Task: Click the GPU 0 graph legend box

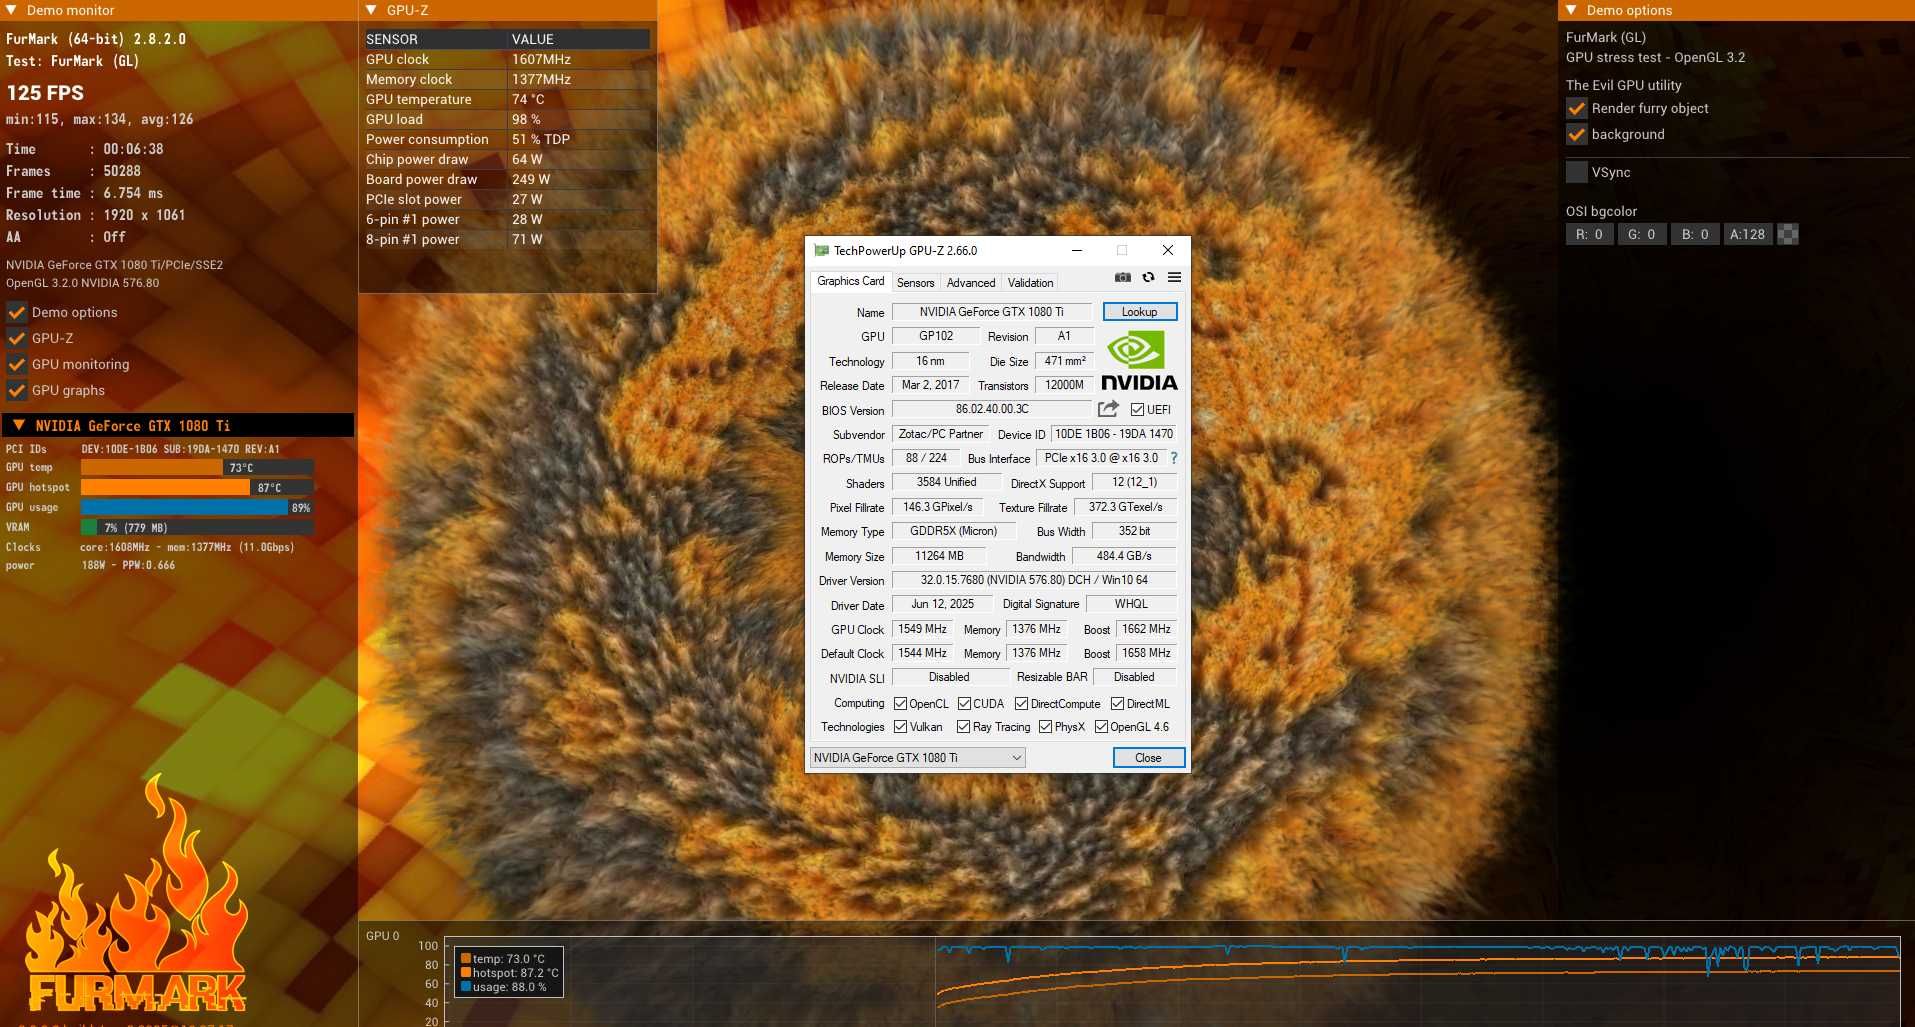Action: coord(509,972)
